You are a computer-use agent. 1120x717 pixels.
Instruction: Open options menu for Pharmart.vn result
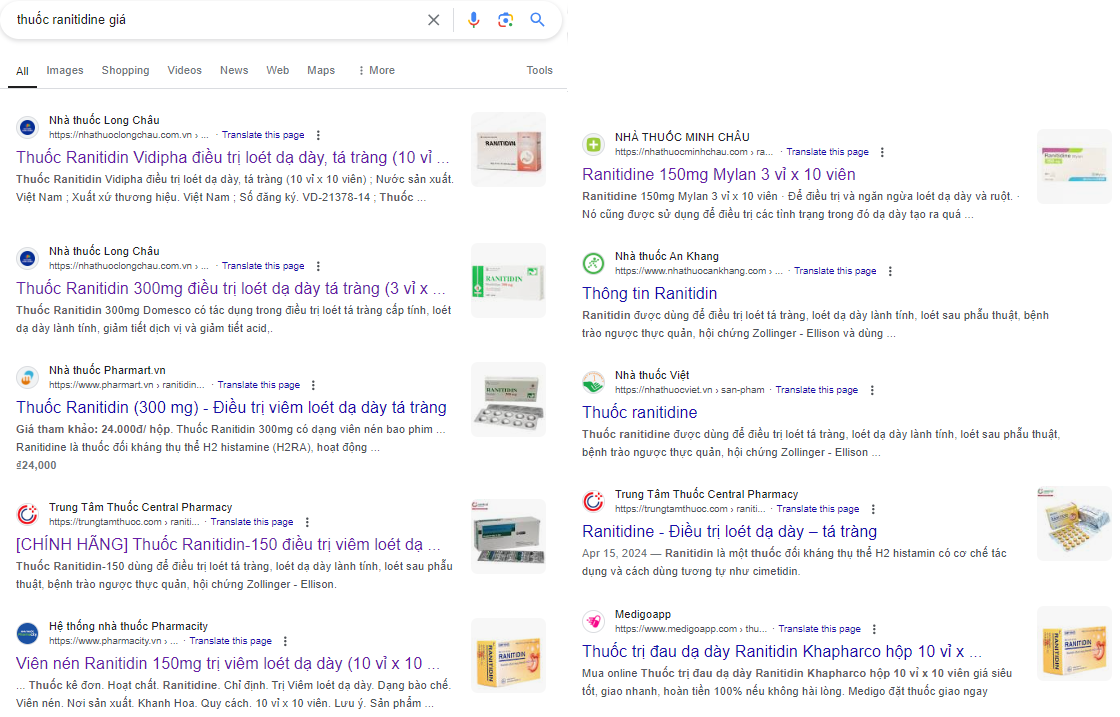[x=313, y=385]
